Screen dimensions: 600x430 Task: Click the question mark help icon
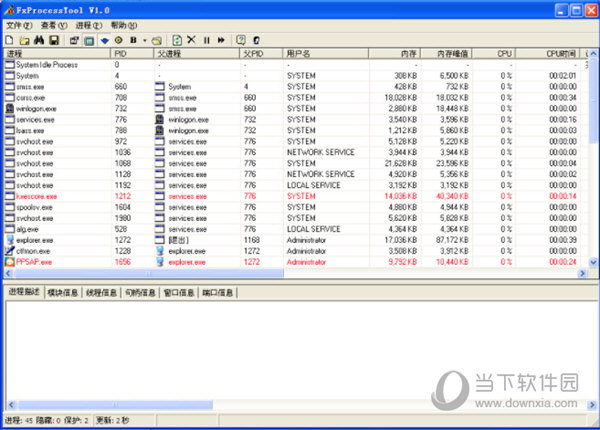click(241, 39)
